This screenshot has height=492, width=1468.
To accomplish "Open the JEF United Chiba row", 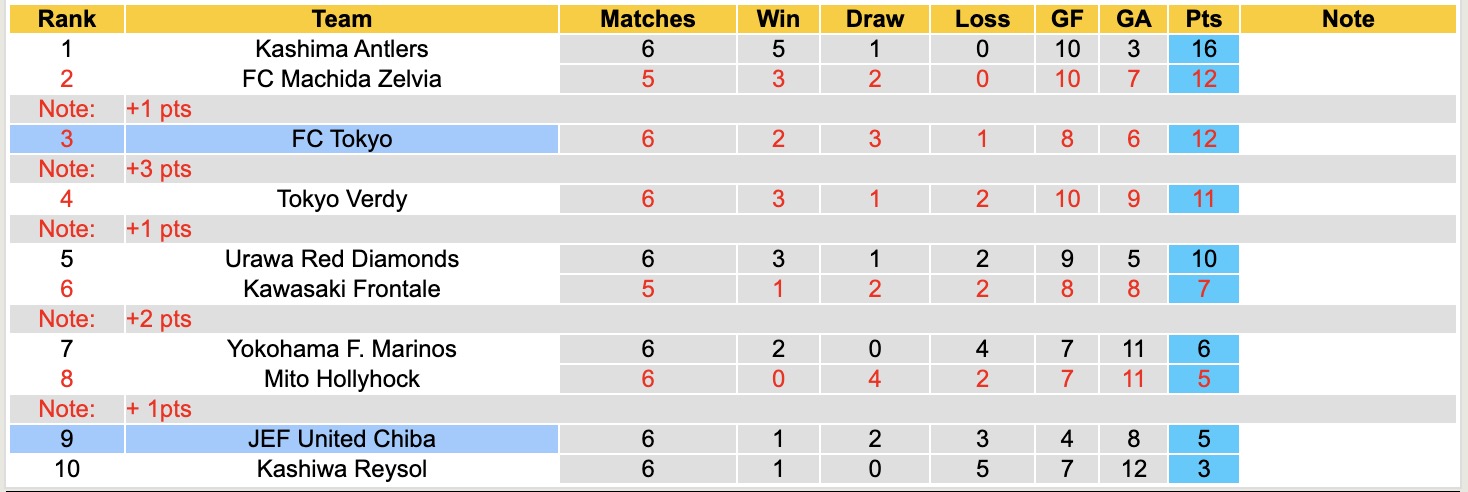I will [x=341, y=439].
